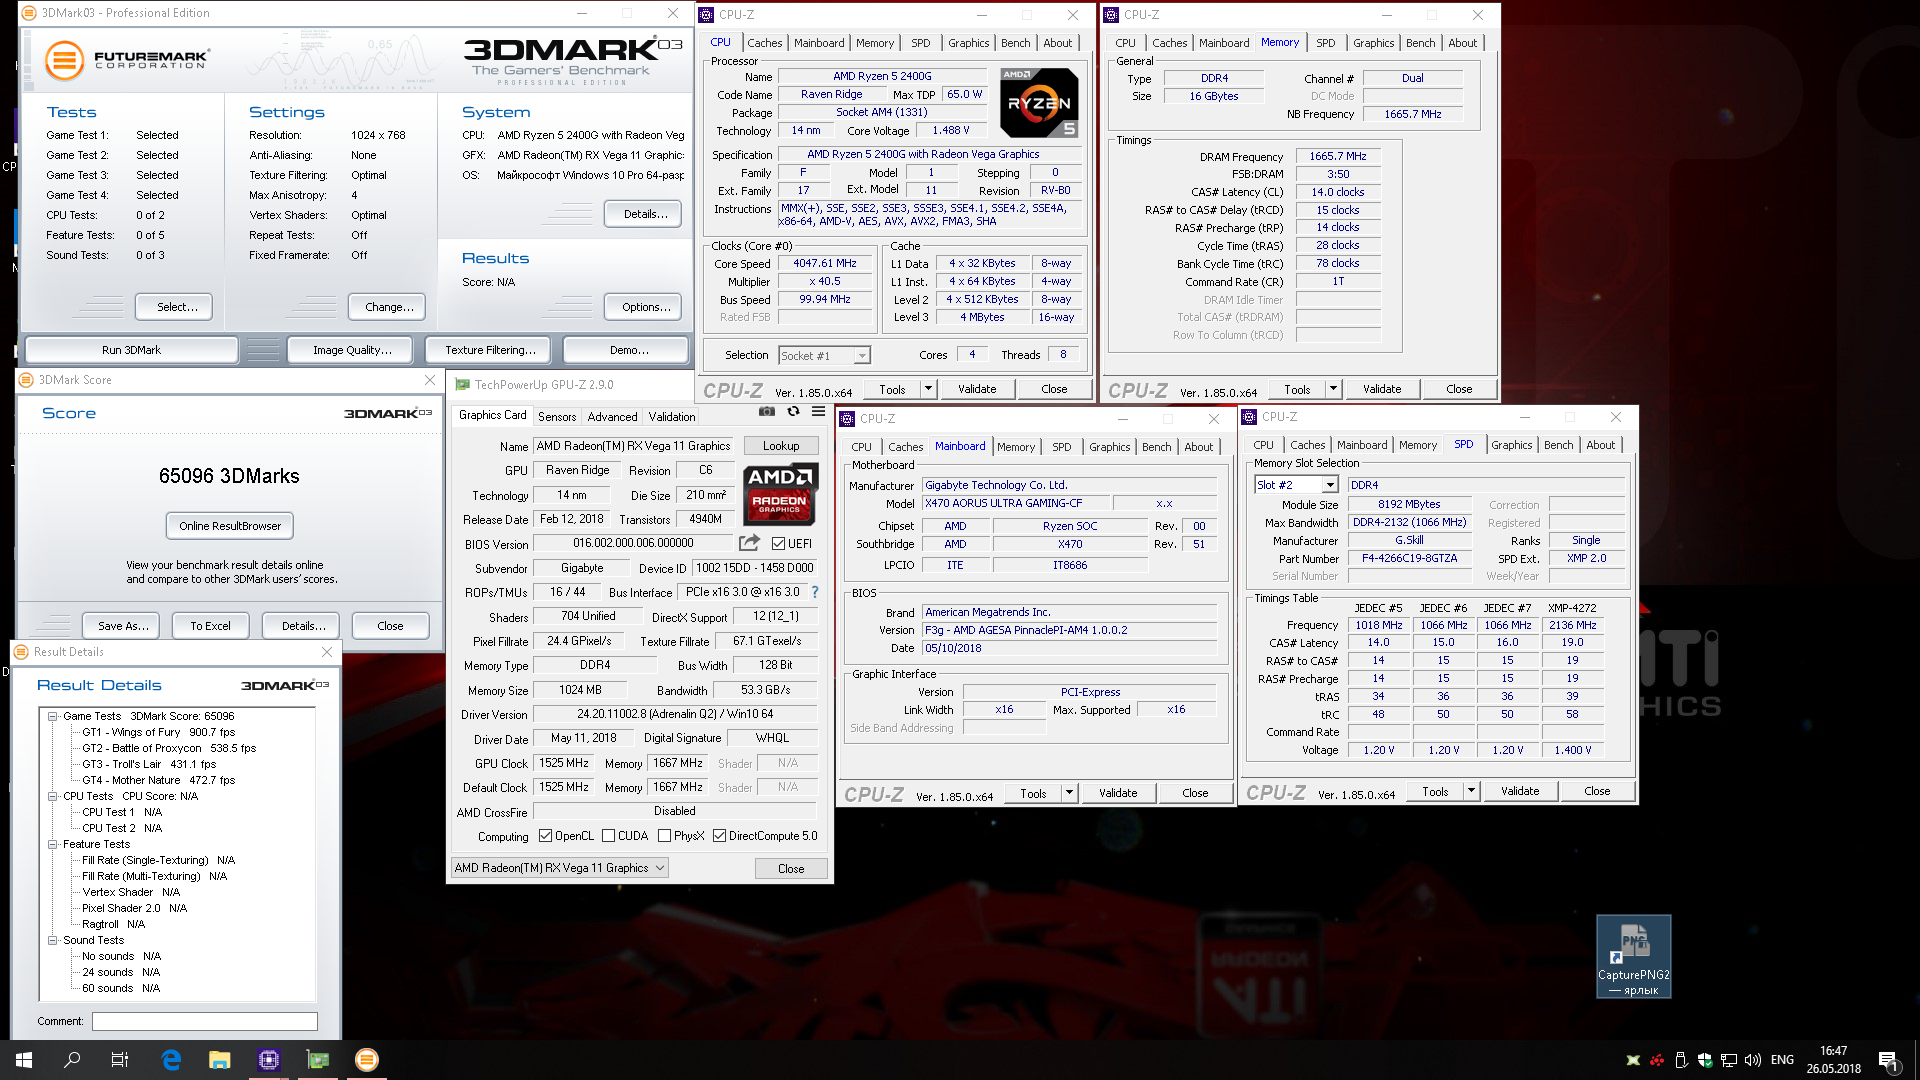The height and width of the screenshot is (1080, 1920).
Task: Open the Socket #1 selection dropdown
Action: [824, 355]
